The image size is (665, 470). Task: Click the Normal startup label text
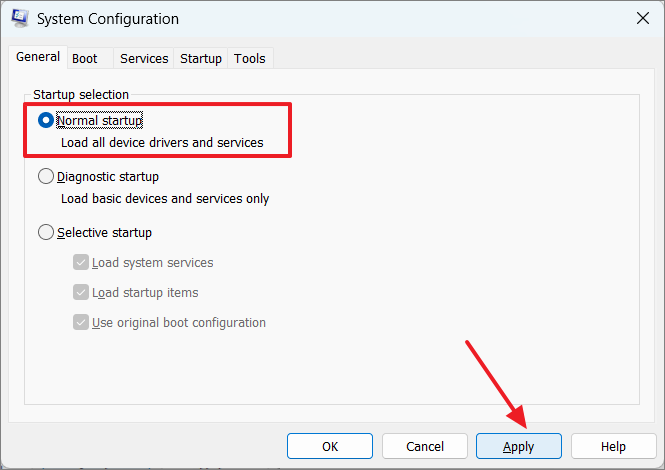pos(100,120)
